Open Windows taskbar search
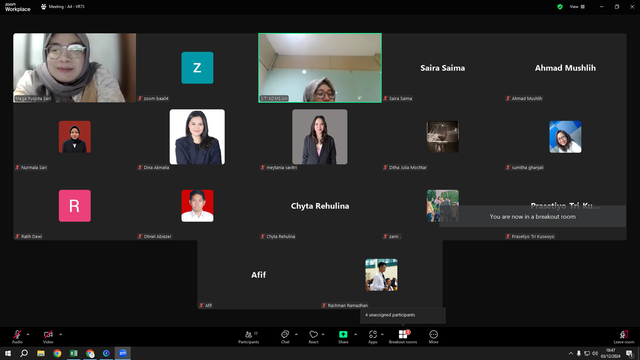 tap(24, 353)
